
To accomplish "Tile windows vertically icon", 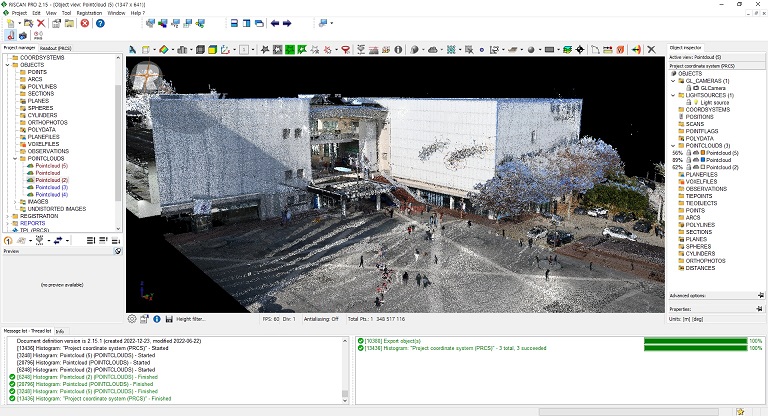I will (x=246, y=23).
